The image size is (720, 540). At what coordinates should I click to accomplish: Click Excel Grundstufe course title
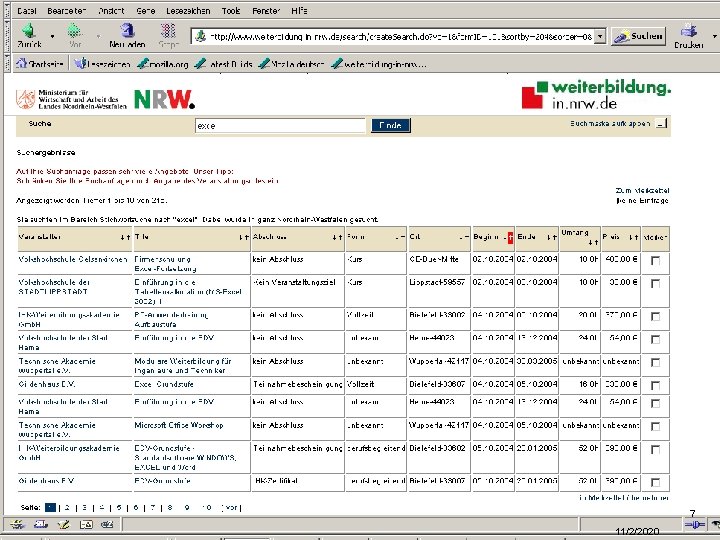click(164, 384)
